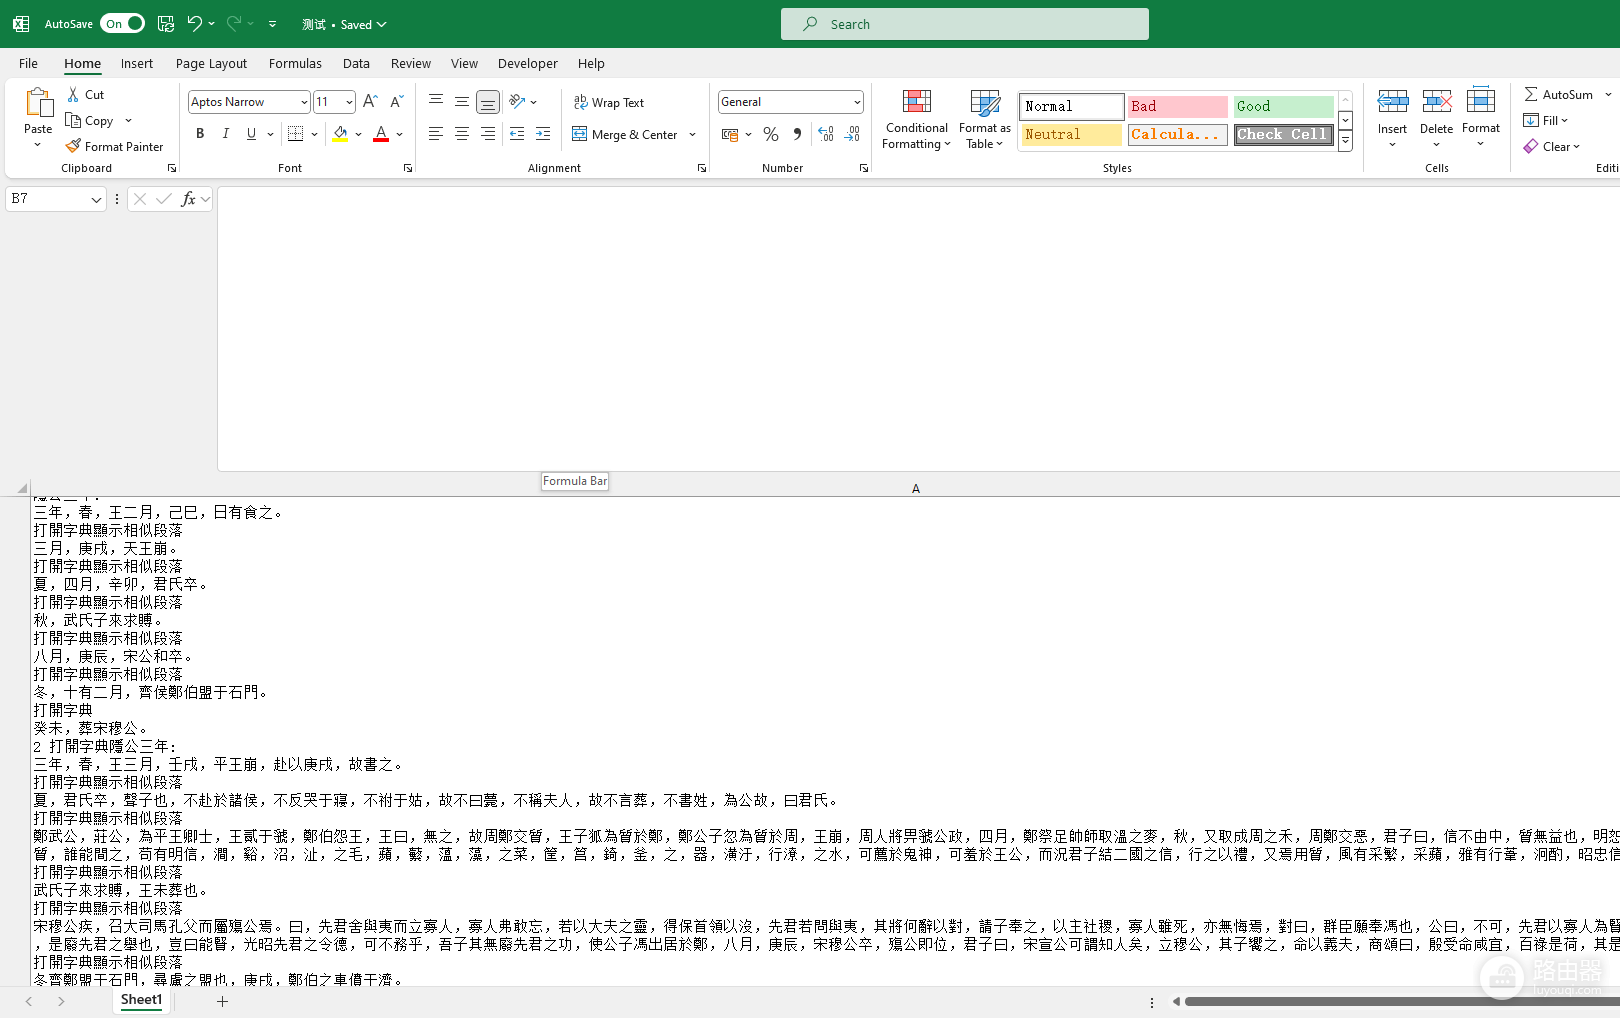
Task: Click the Orientation text angle icon
Action: tap(517, 101)
